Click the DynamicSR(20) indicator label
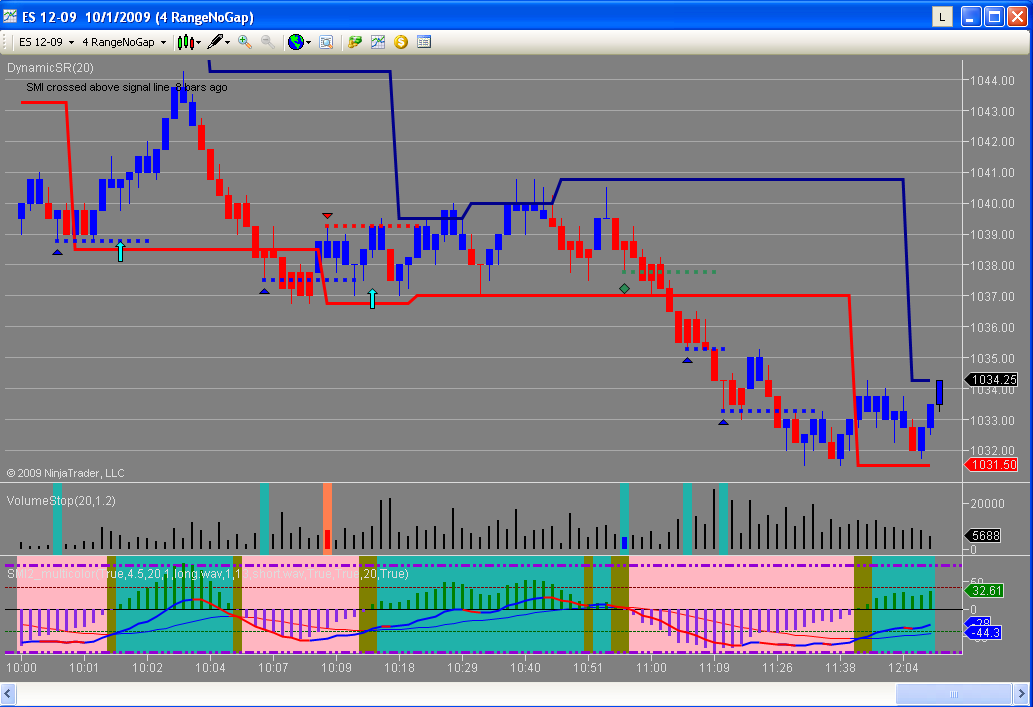 click(x=50, y=68)
